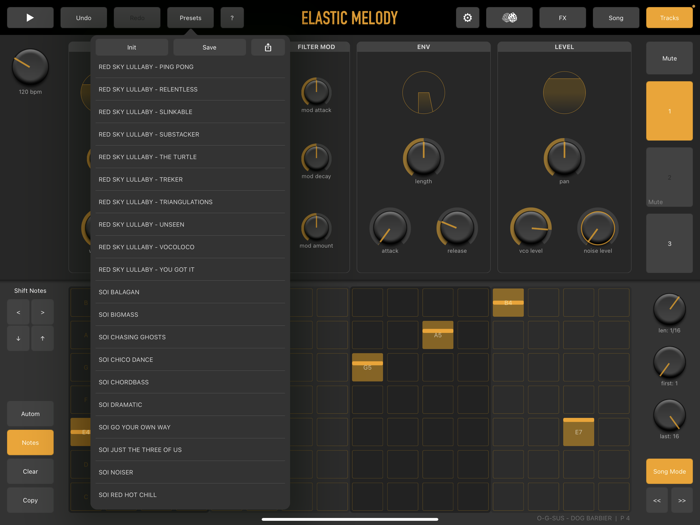Click the mod amount knob
Image resolution: width=700 pixels, height=525 pixels.
[317, 227]
